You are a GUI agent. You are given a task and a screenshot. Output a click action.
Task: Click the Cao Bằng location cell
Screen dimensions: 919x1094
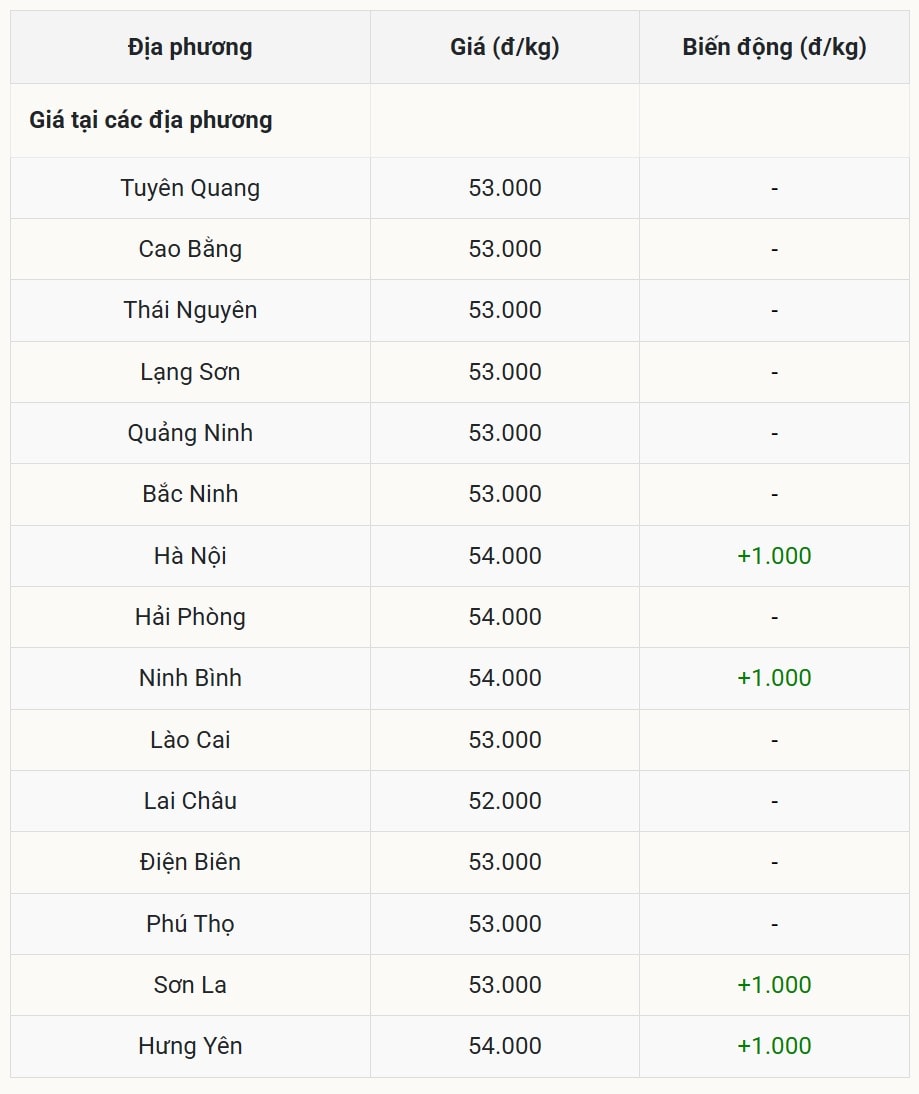point(190,249)
